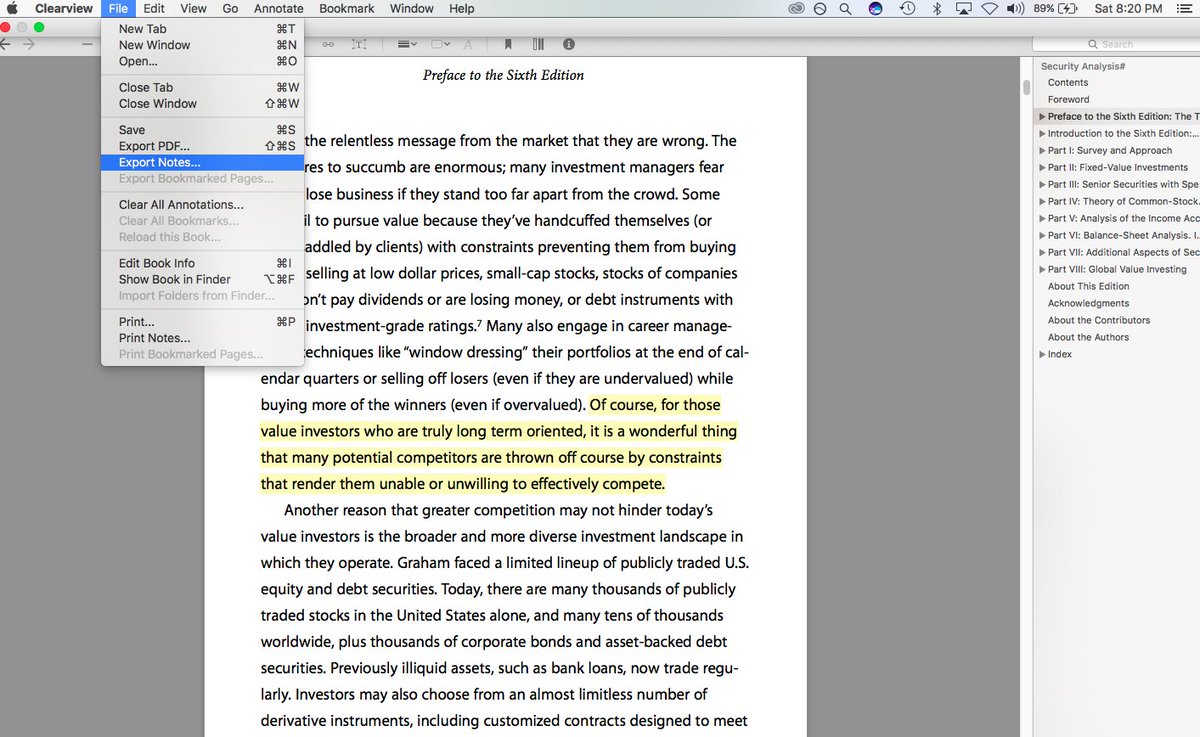The height and width of the screenshot is (737, 1200).
Task: Click the sidebar Search field
Action: pyautogui.click(x=1116, y=44)
